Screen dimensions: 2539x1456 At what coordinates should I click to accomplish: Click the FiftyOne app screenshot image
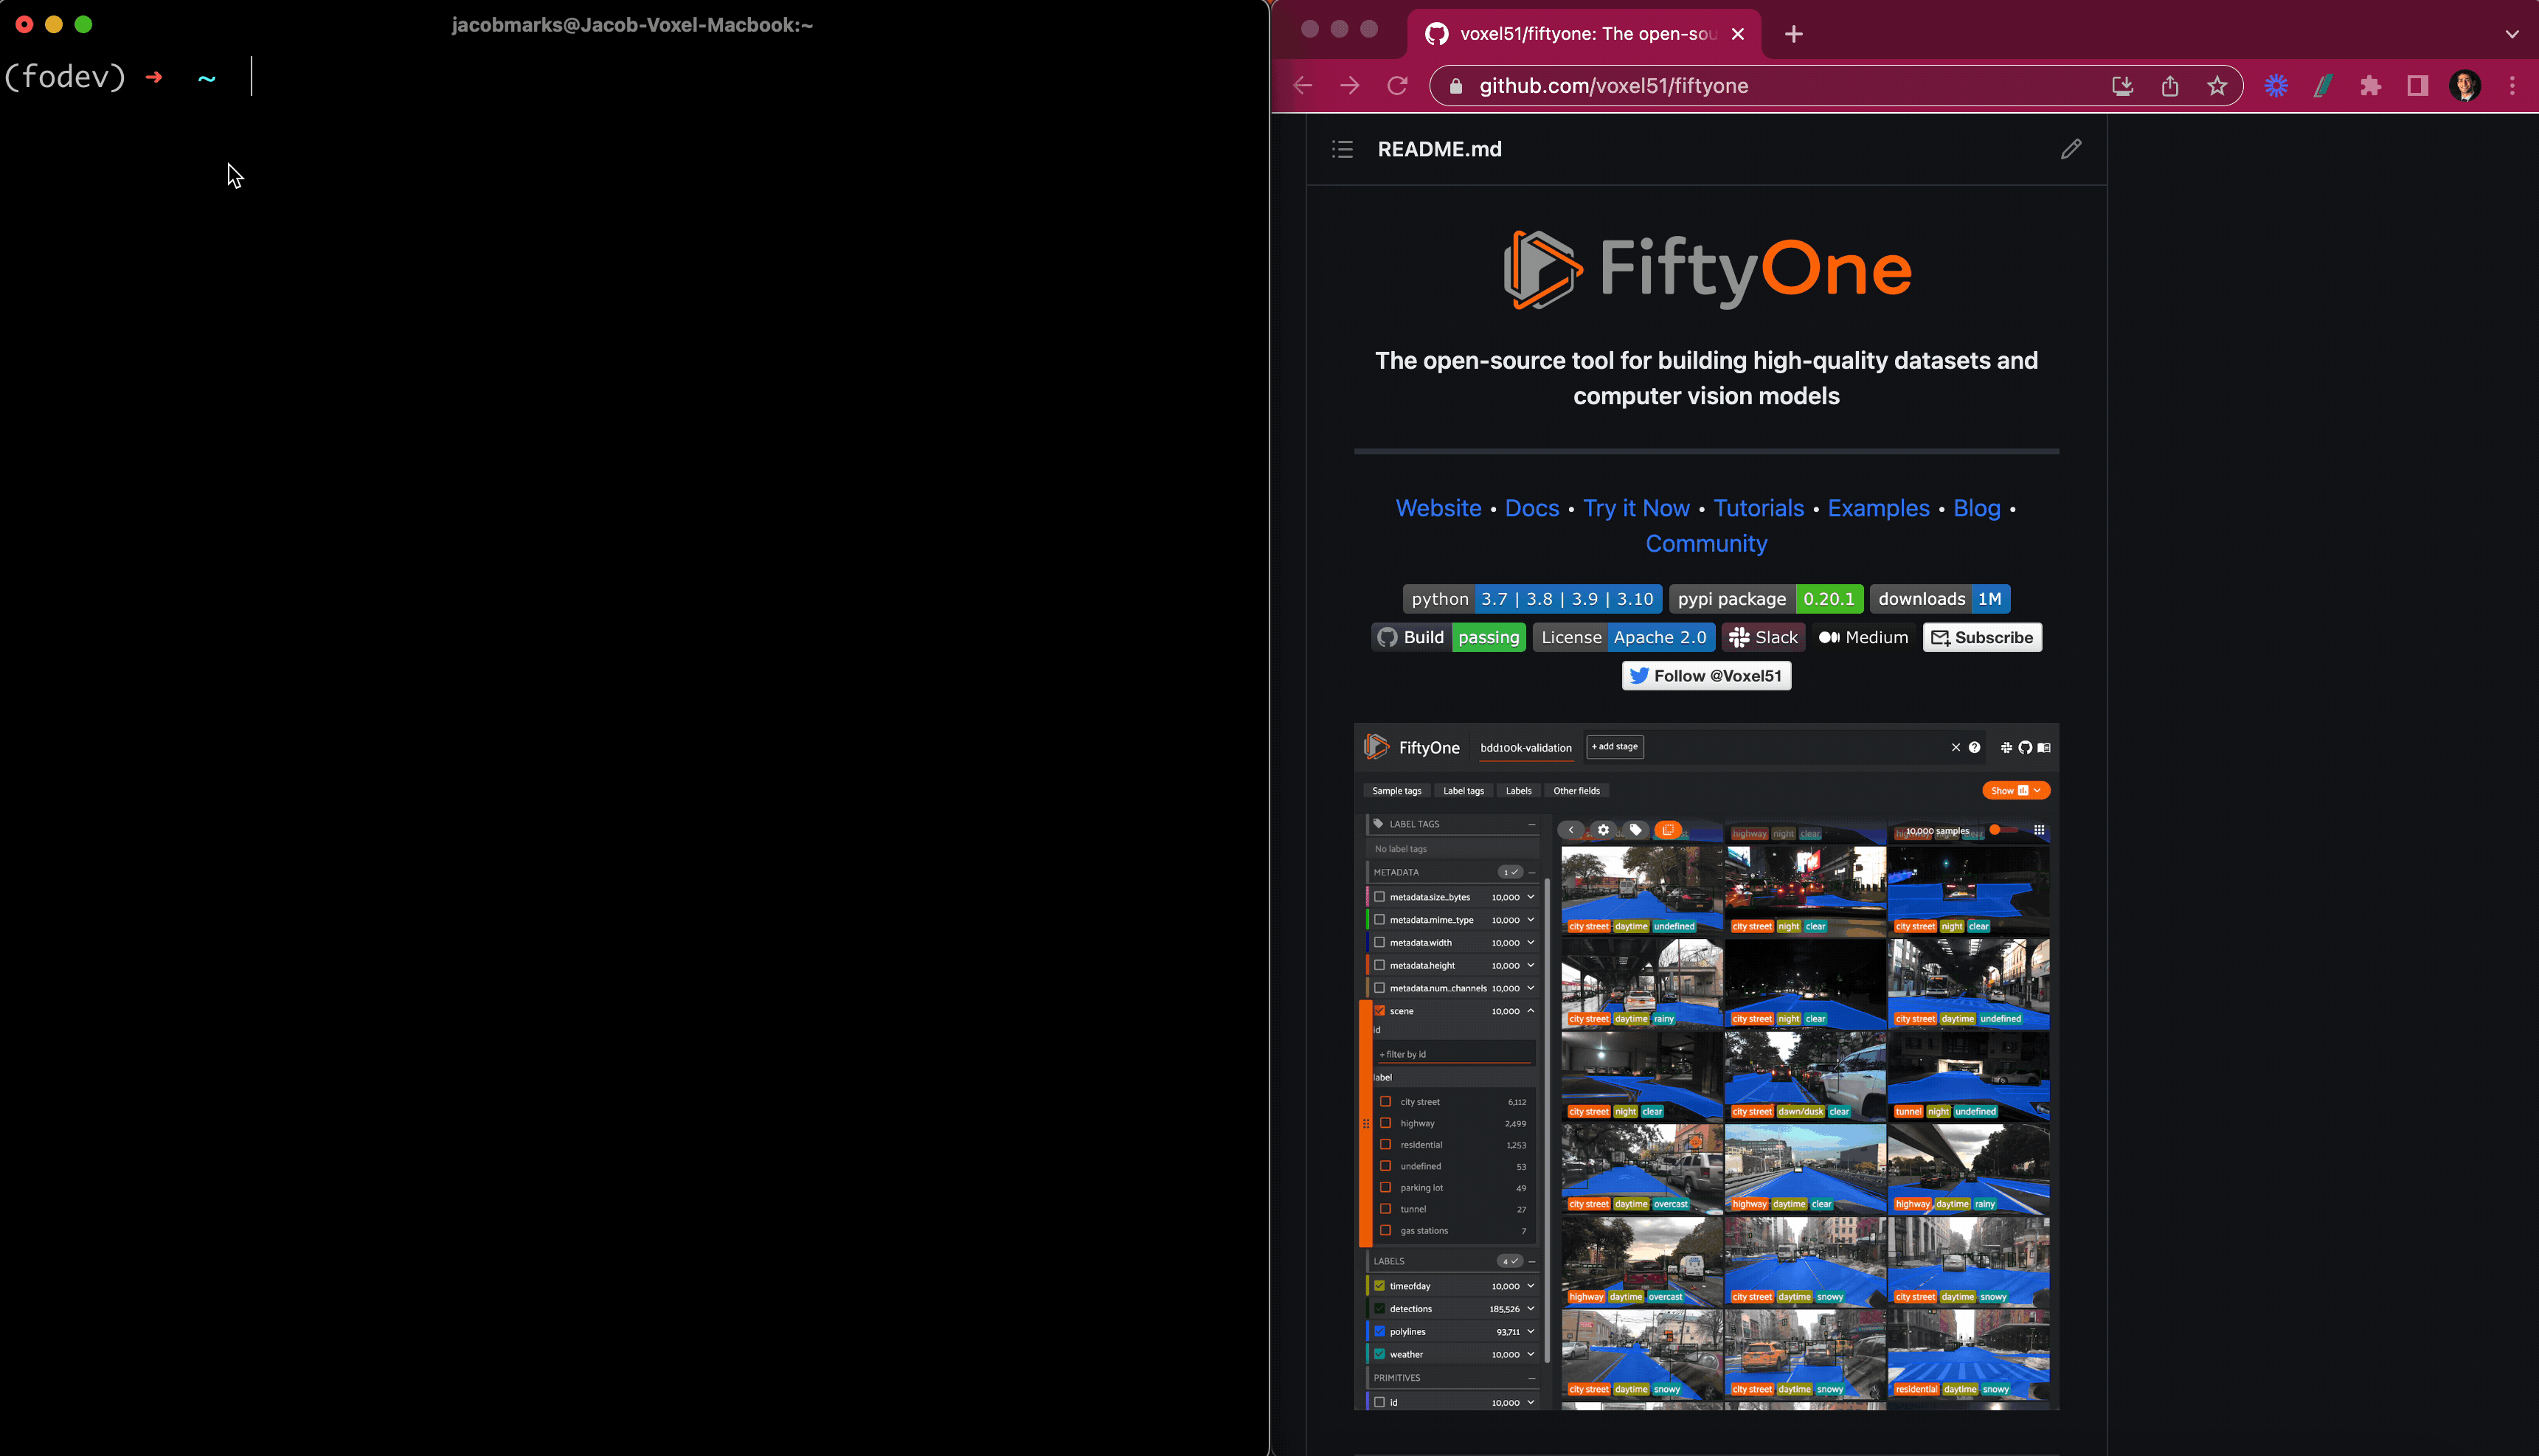click(1706, 1066)
